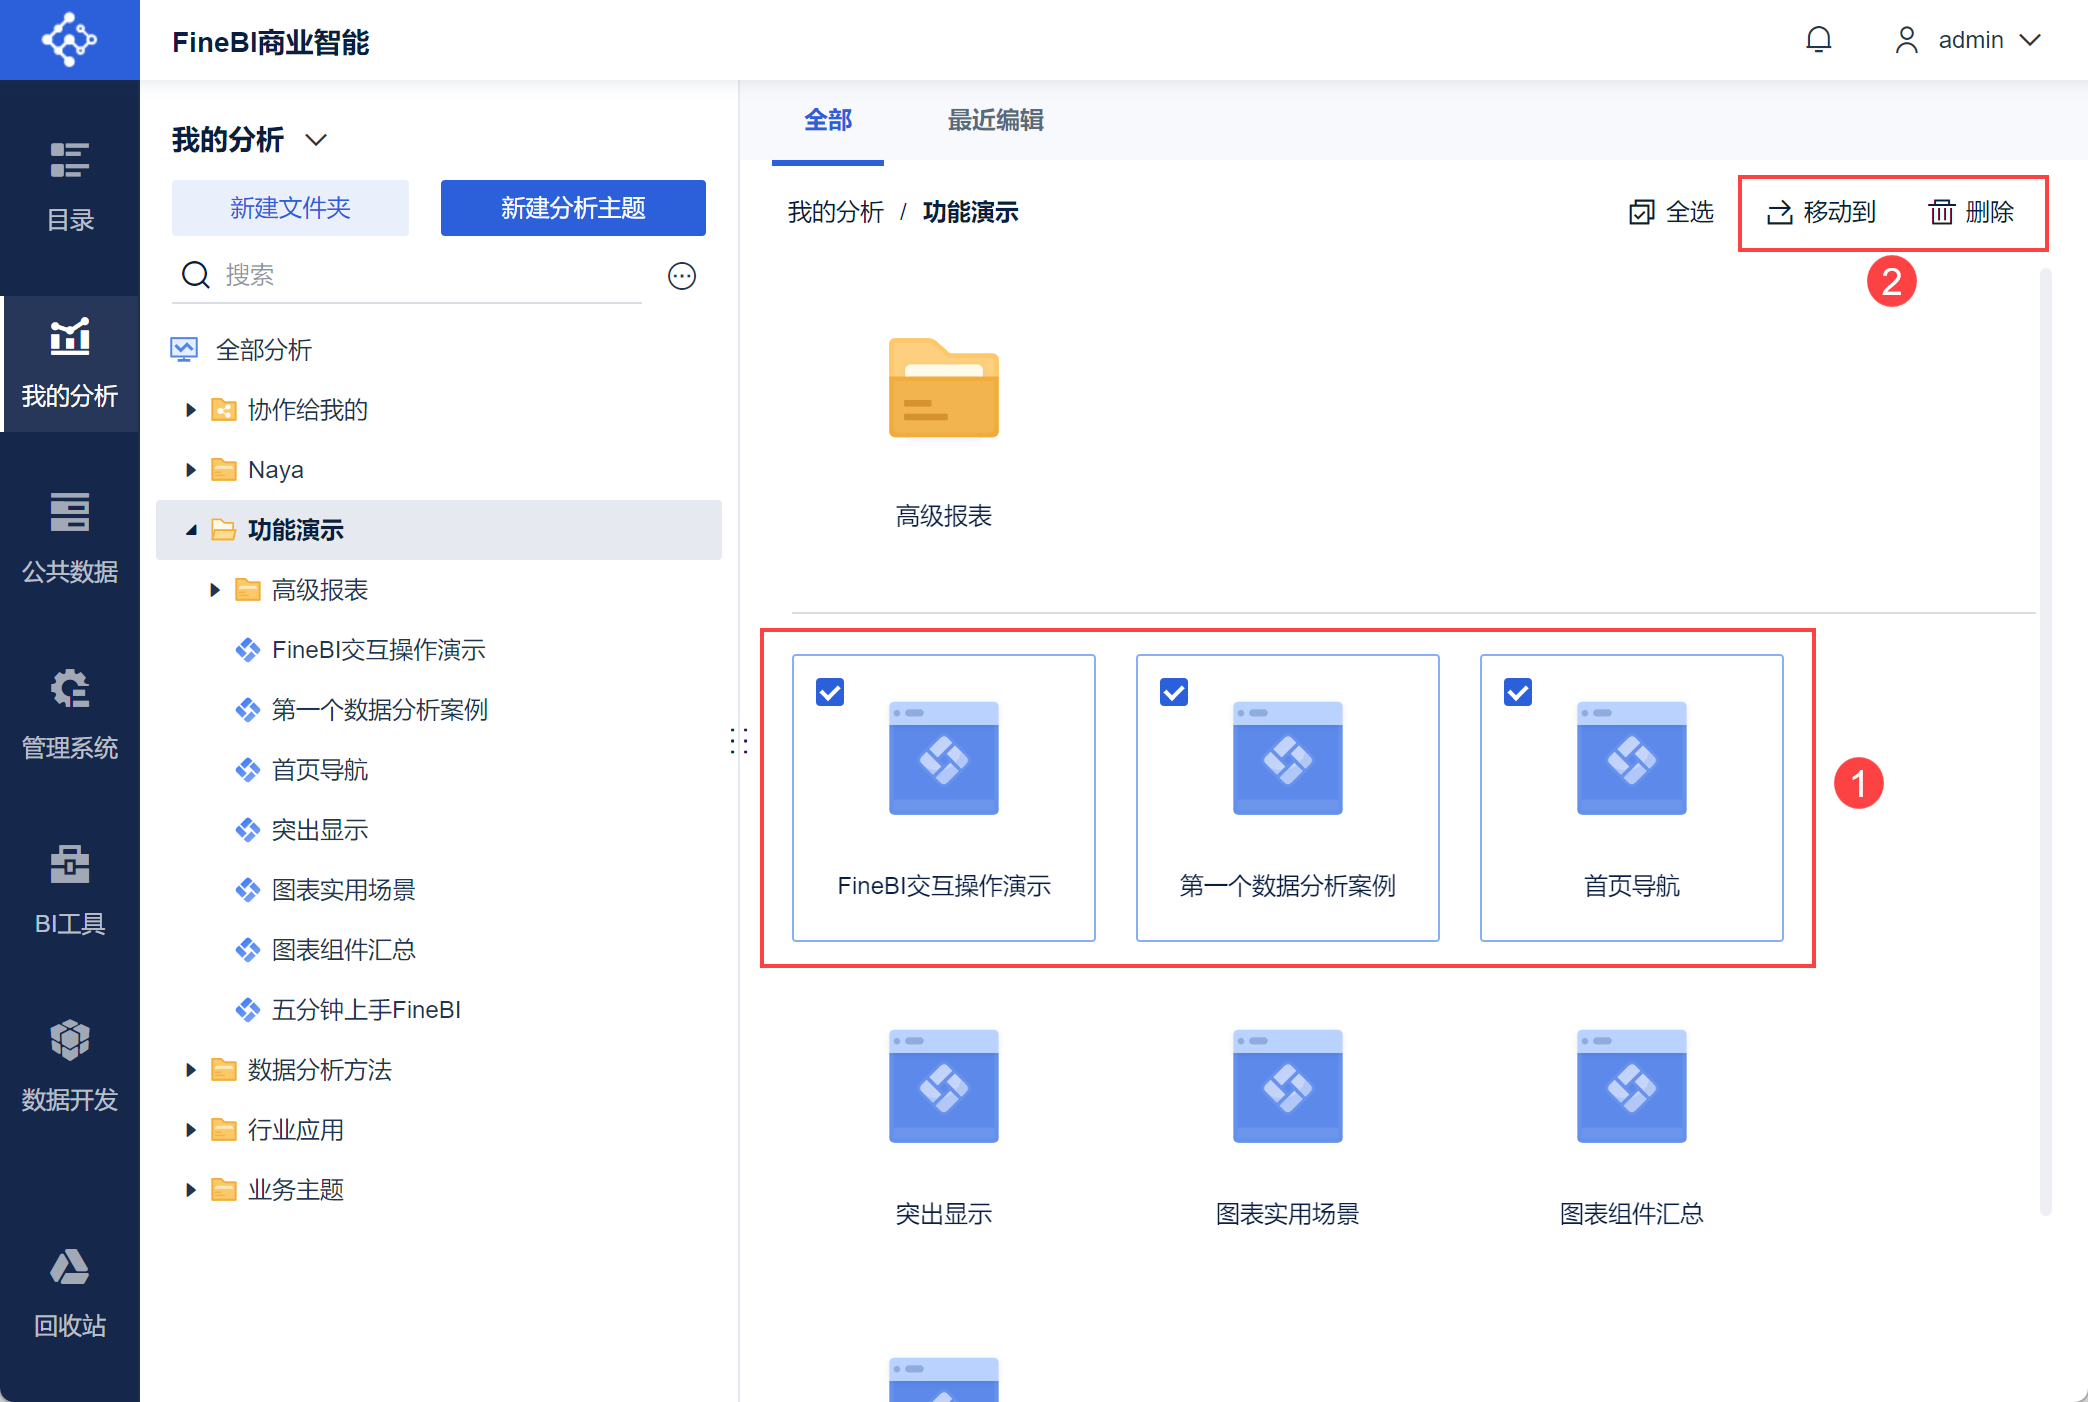Screen dimensions: 2088x1402
Task: Click the 首页导航 card icon
Action: [x=1632, y=758]
